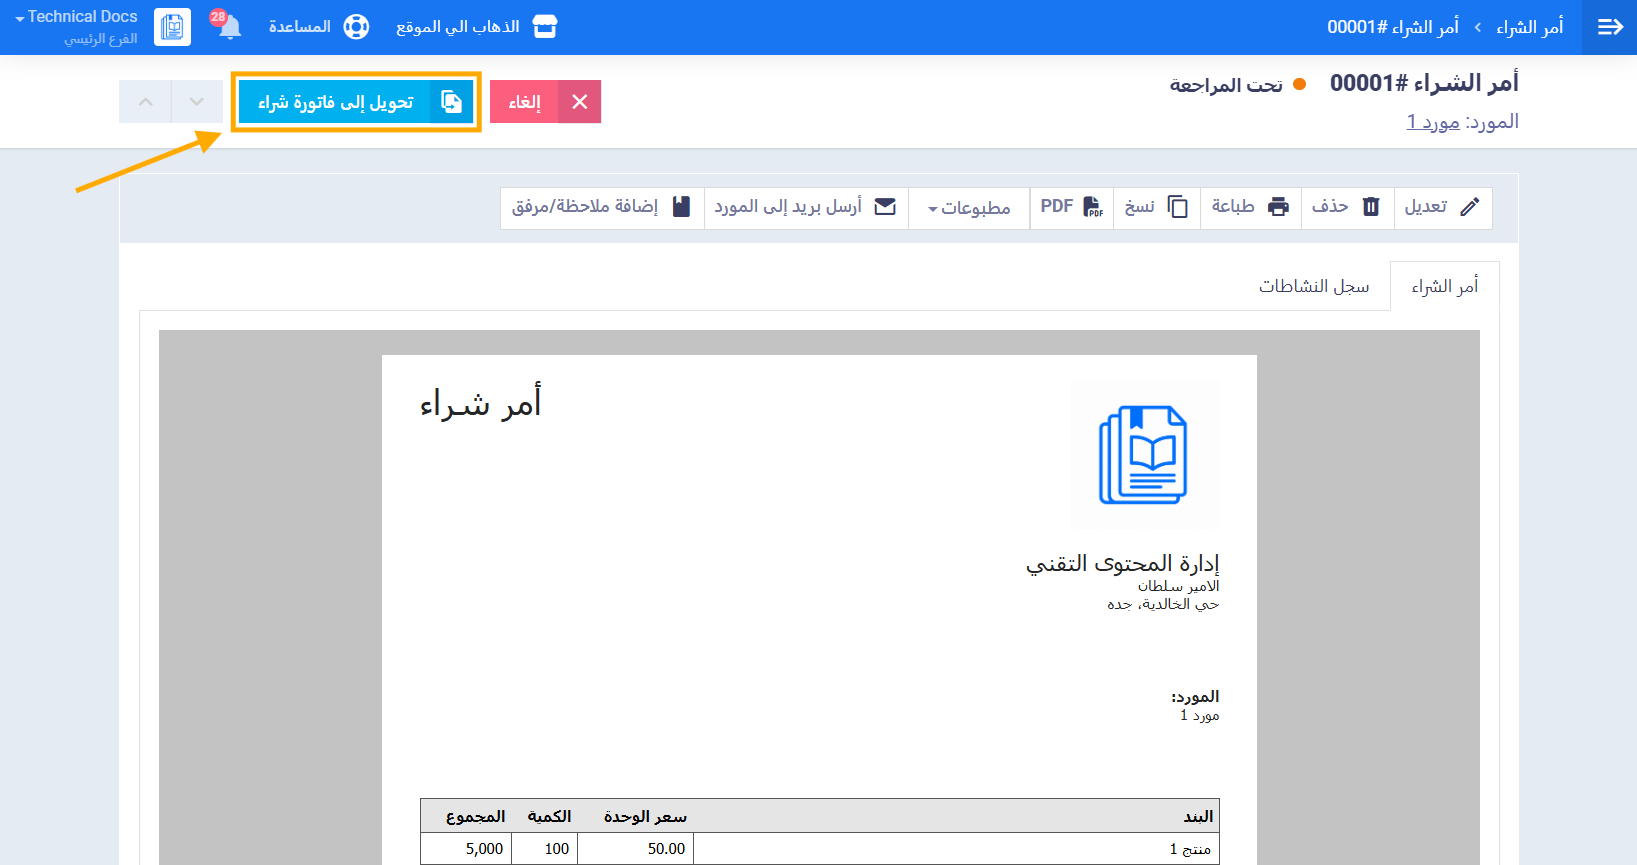
Task: Add a note or attachment (إضافة ملاحظة/مرفق)
Action: (x=601, y=207)
